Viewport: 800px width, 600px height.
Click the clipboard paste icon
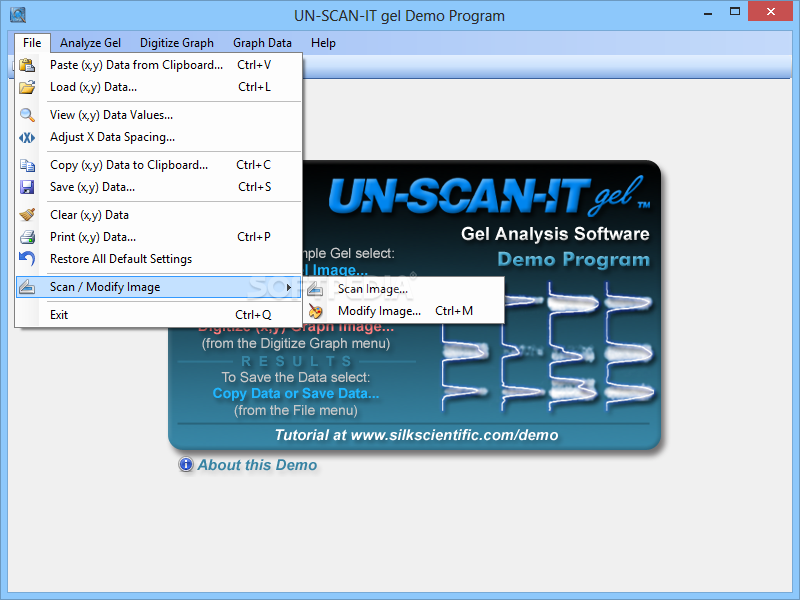pyautogui.click(x=27, y=65)
